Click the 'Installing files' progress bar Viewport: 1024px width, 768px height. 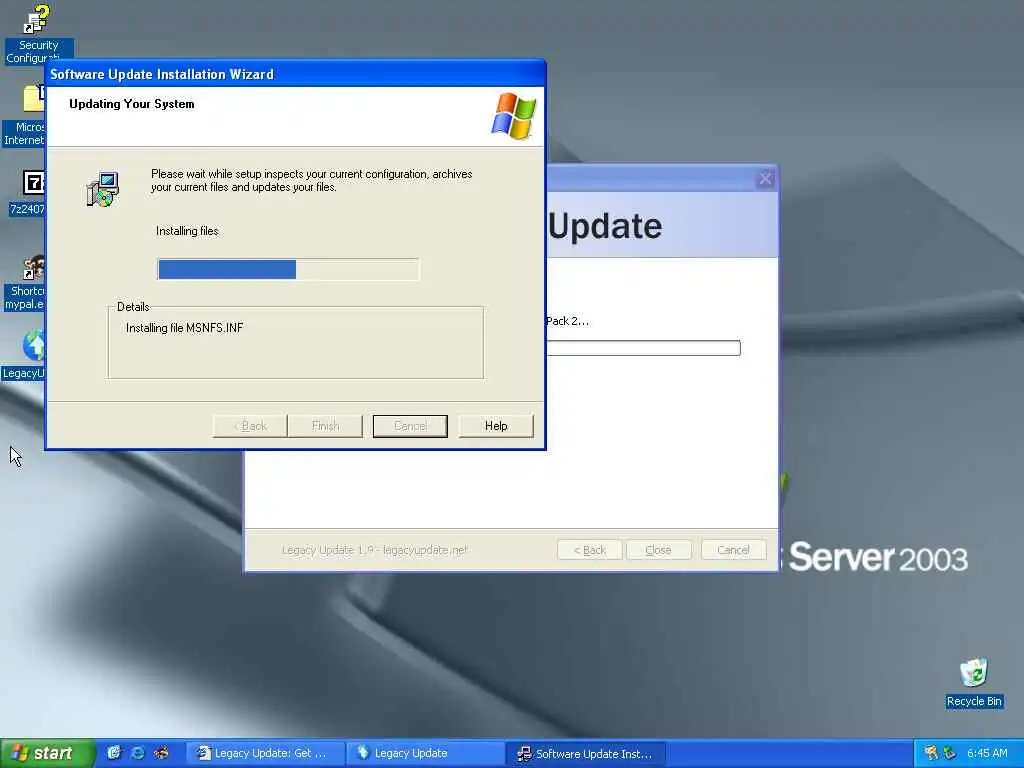tap(288, 269)
